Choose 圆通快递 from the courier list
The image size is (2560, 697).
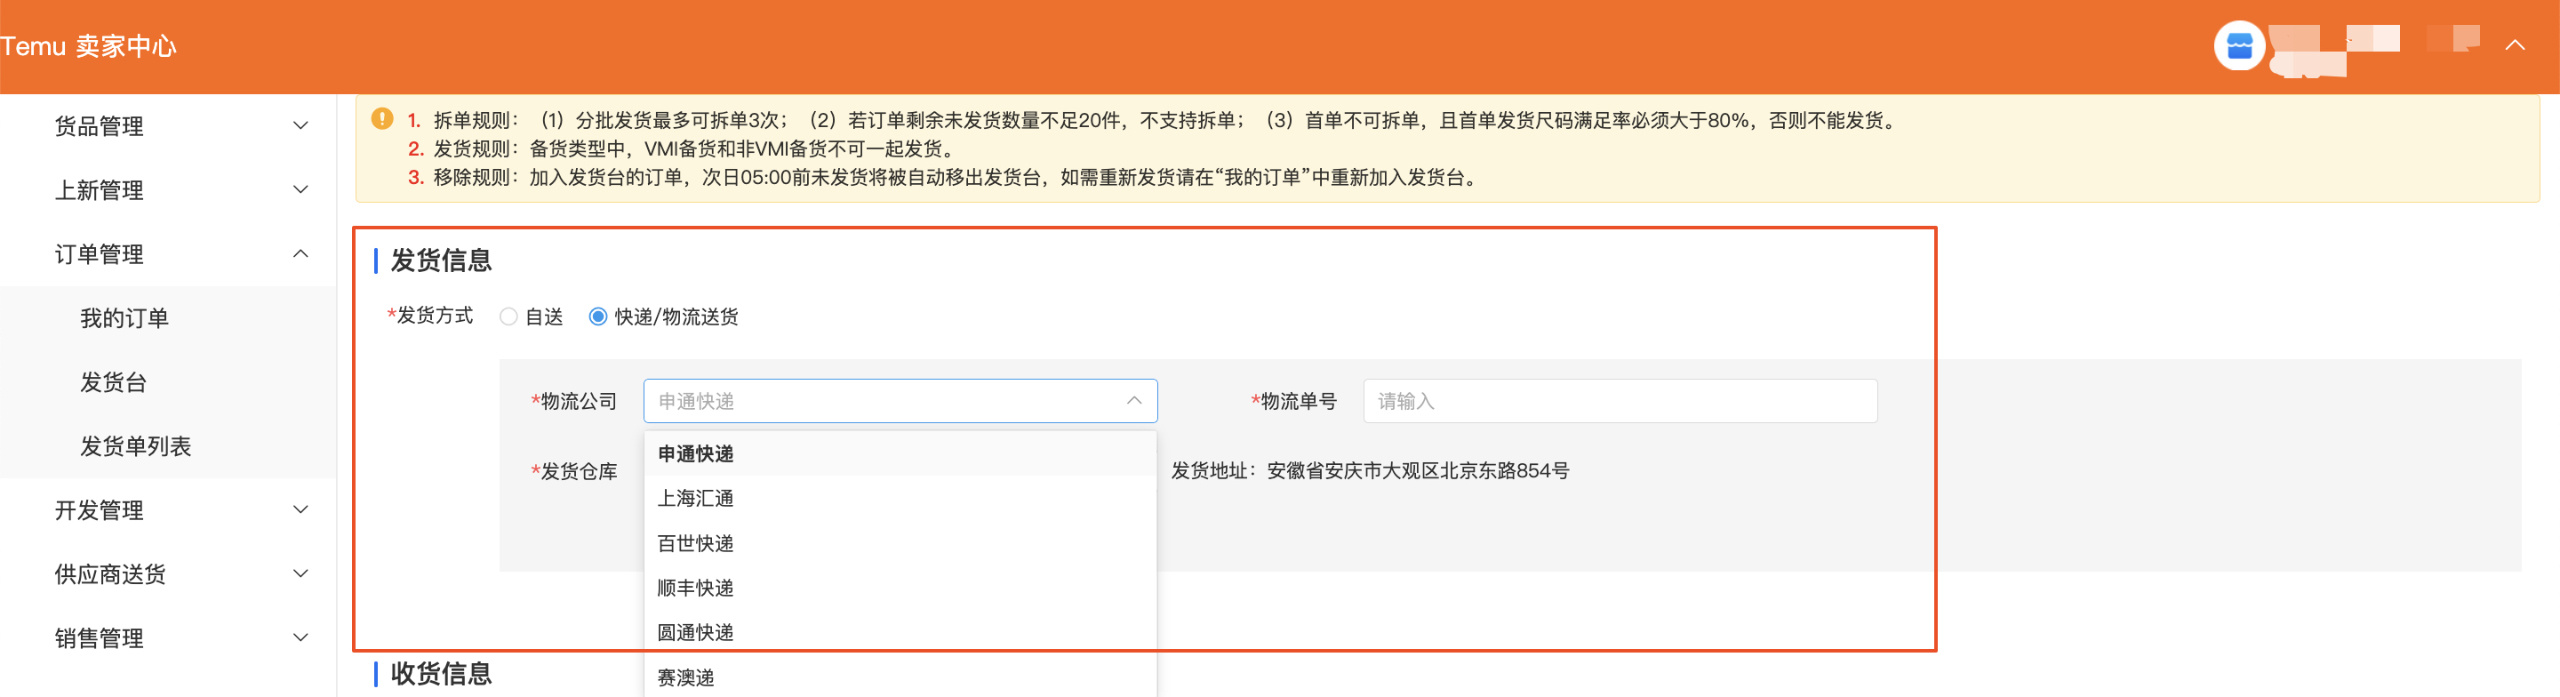[x=901, y=632]
